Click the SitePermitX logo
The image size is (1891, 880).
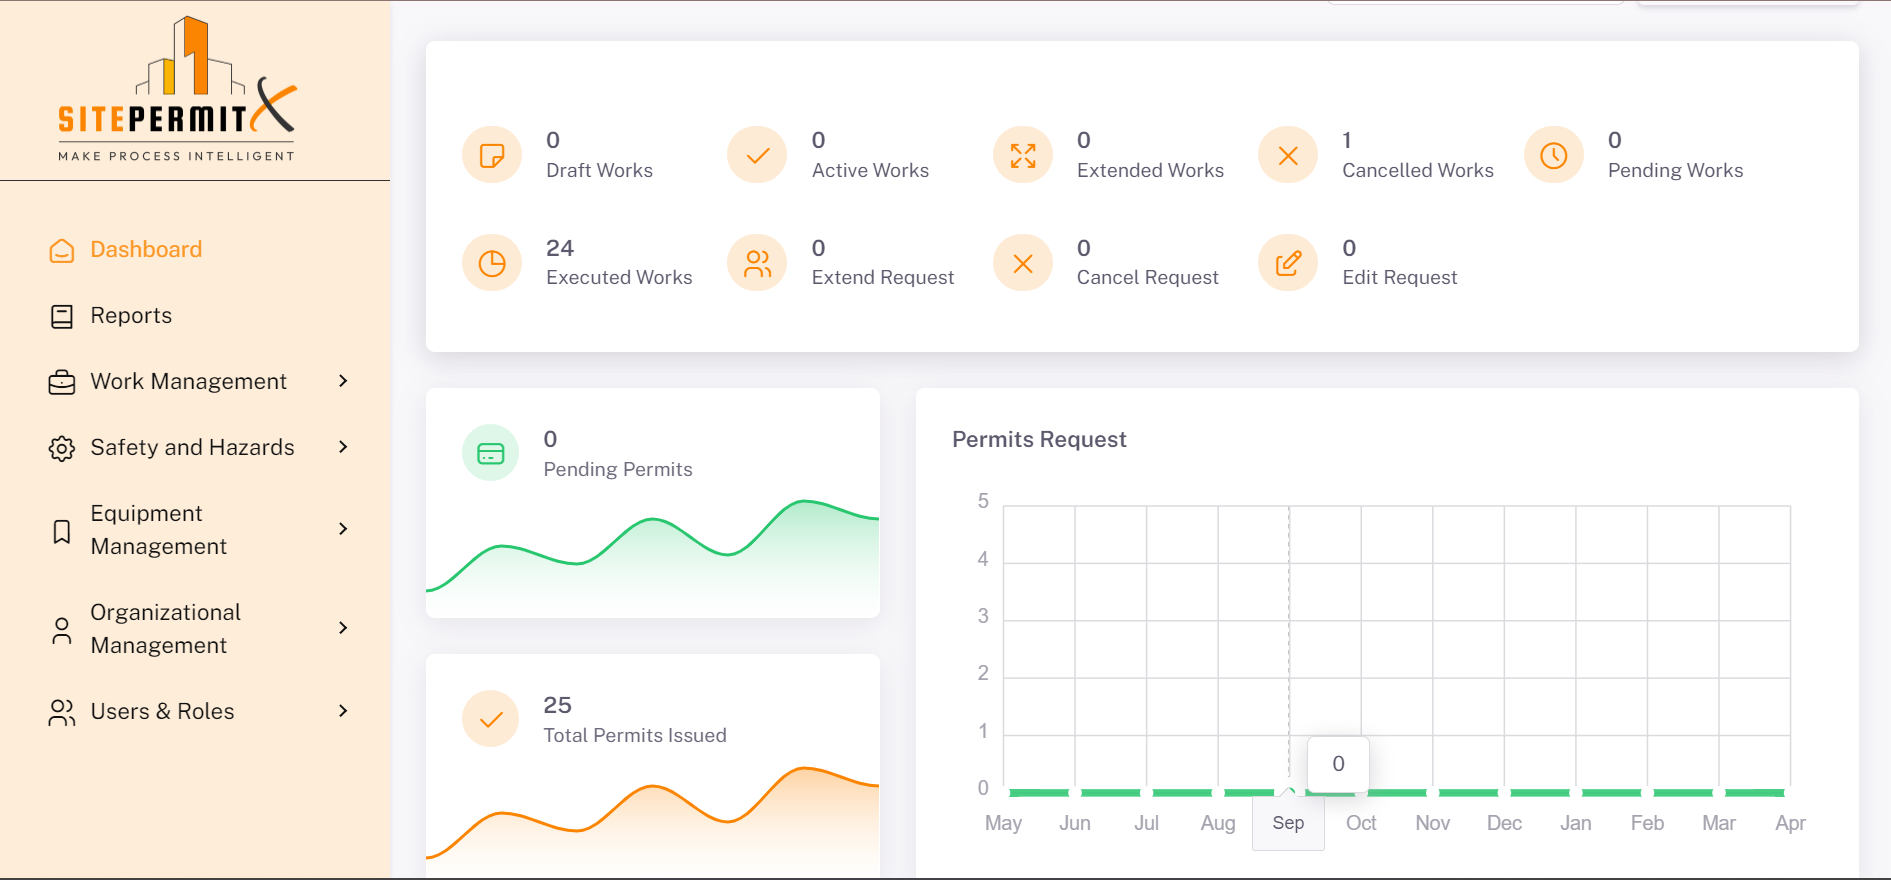tap(178, 90)
